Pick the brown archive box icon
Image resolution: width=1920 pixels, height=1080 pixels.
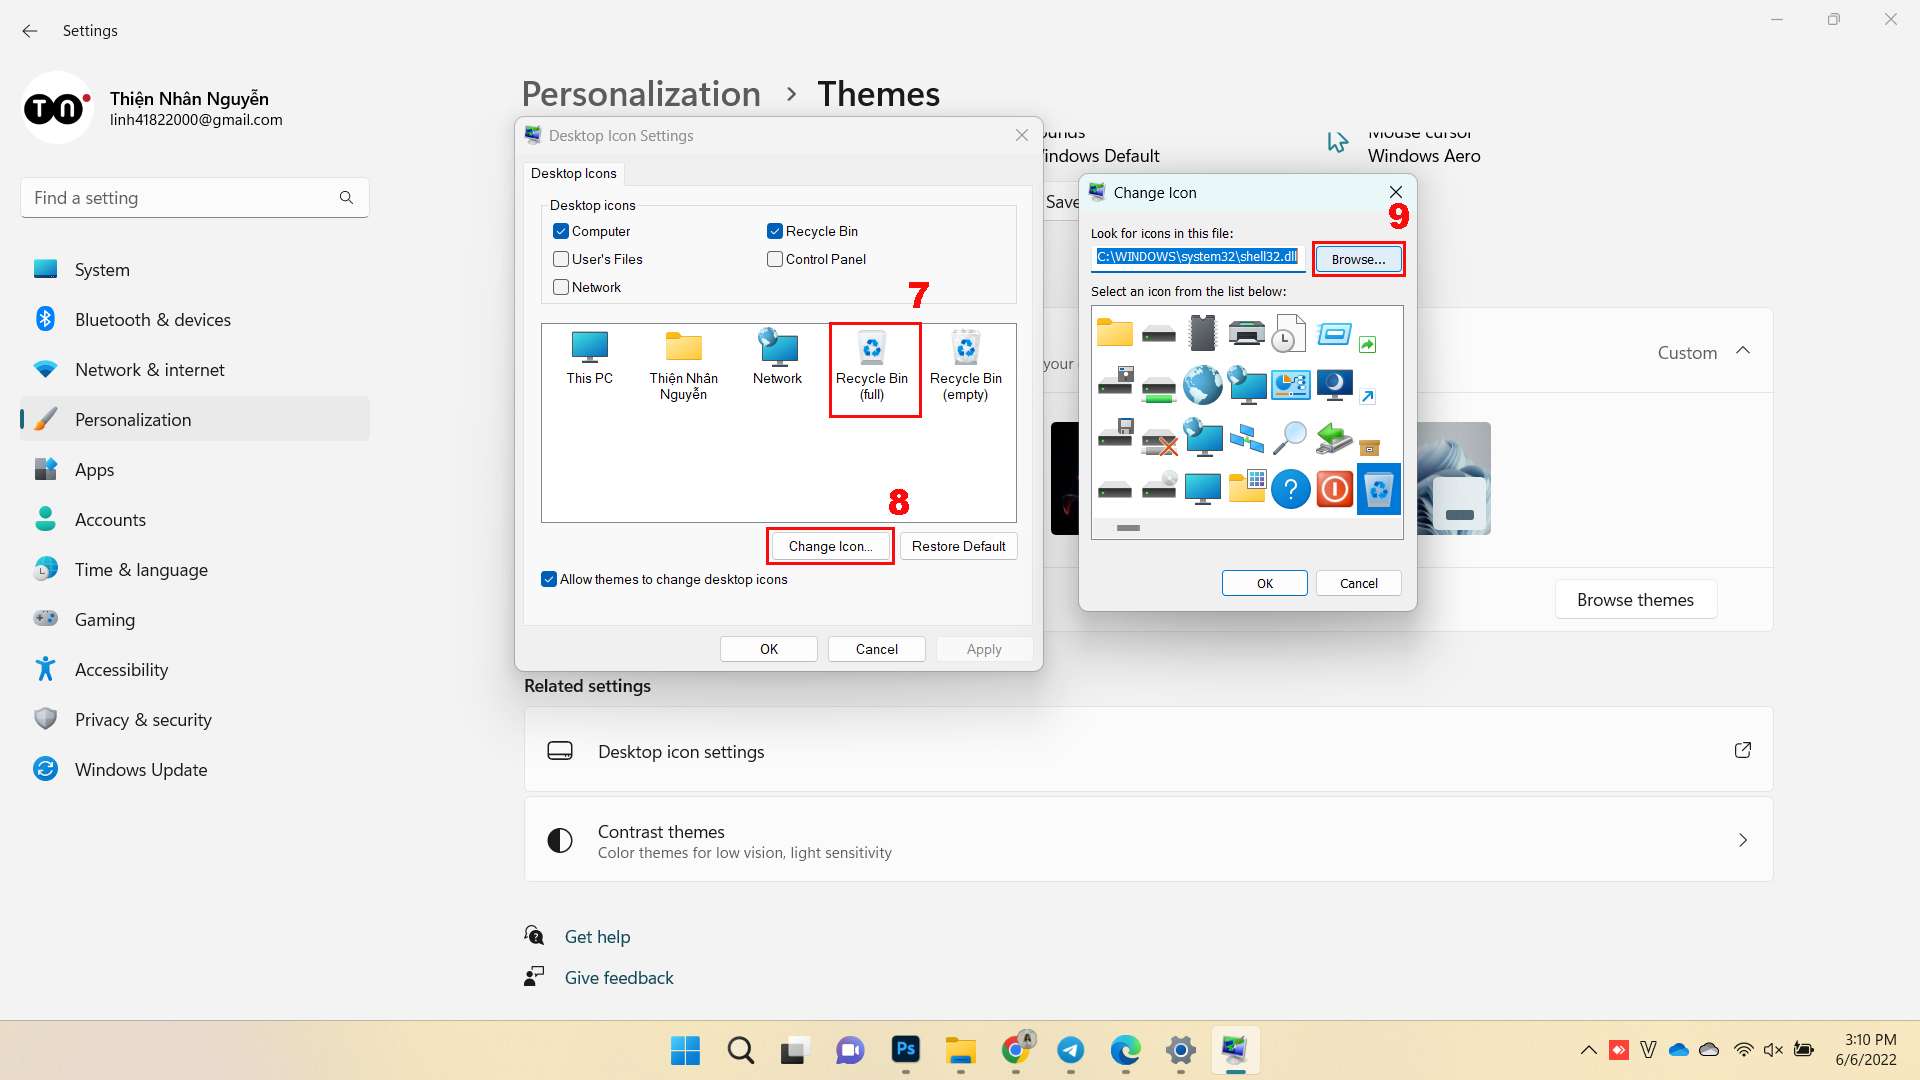(1369, 447)
